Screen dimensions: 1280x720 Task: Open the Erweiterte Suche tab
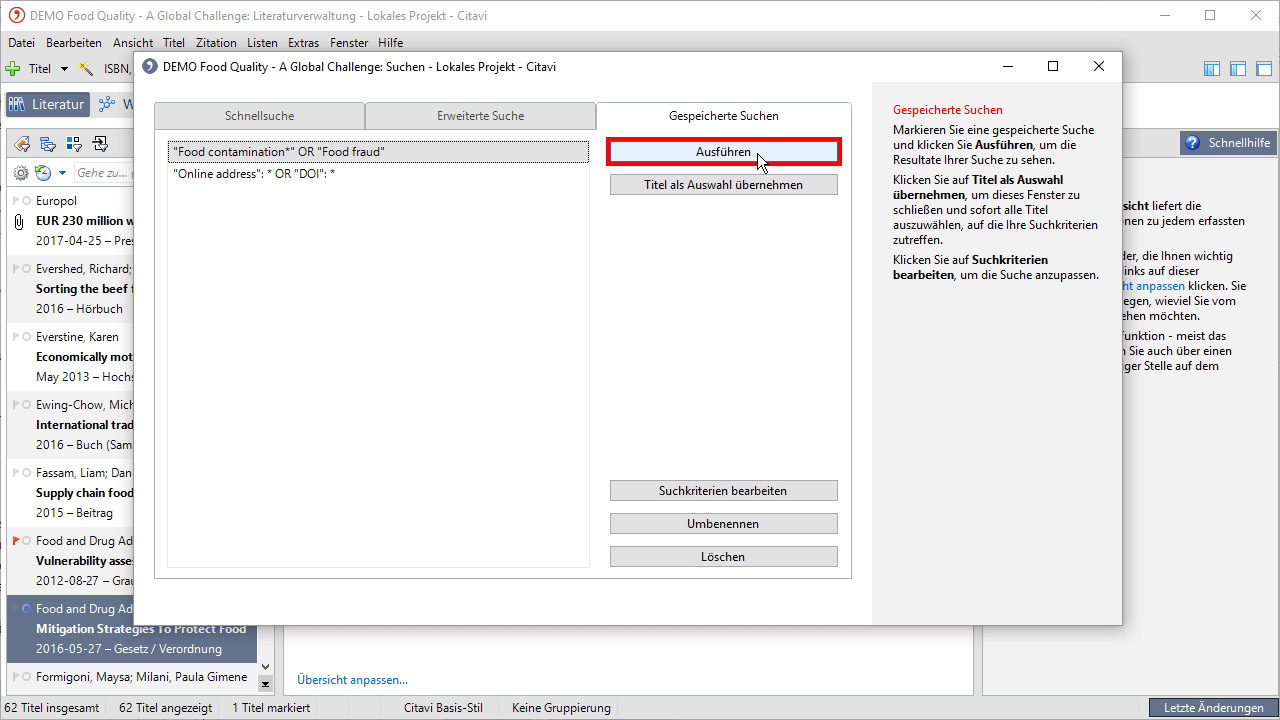pos(480,116)
